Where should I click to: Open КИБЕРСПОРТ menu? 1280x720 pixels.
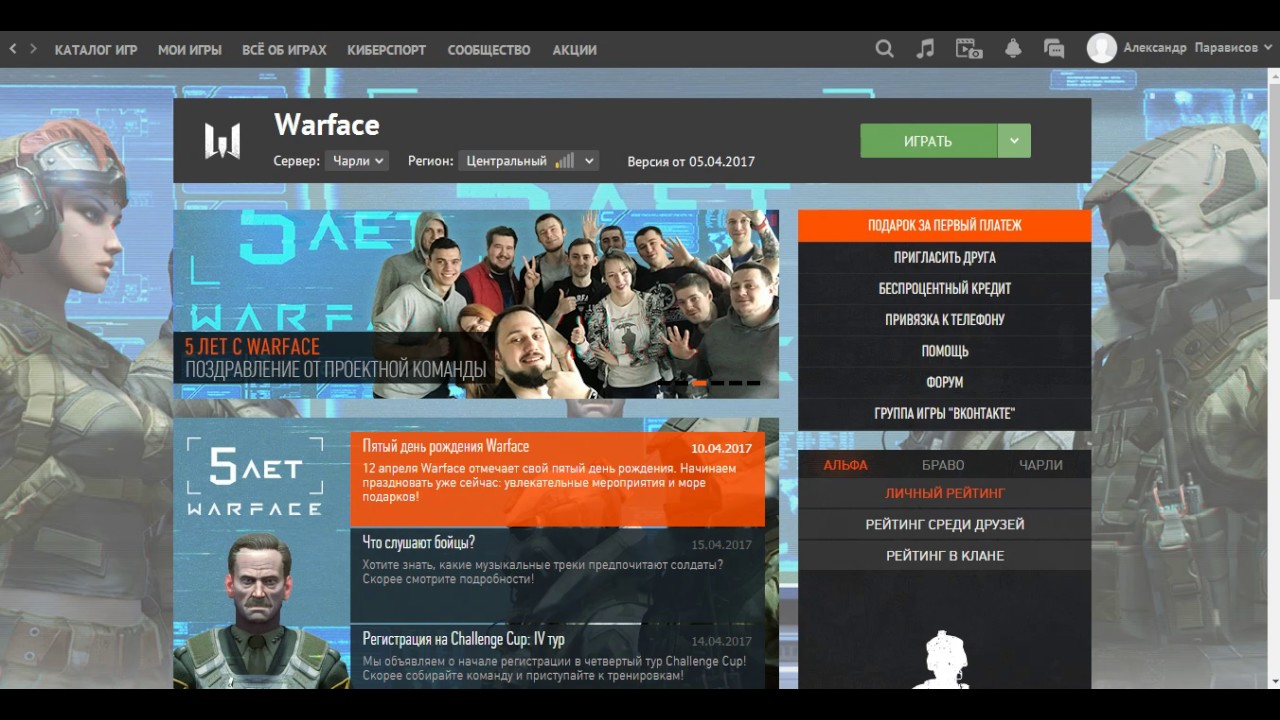click(386, 49)
